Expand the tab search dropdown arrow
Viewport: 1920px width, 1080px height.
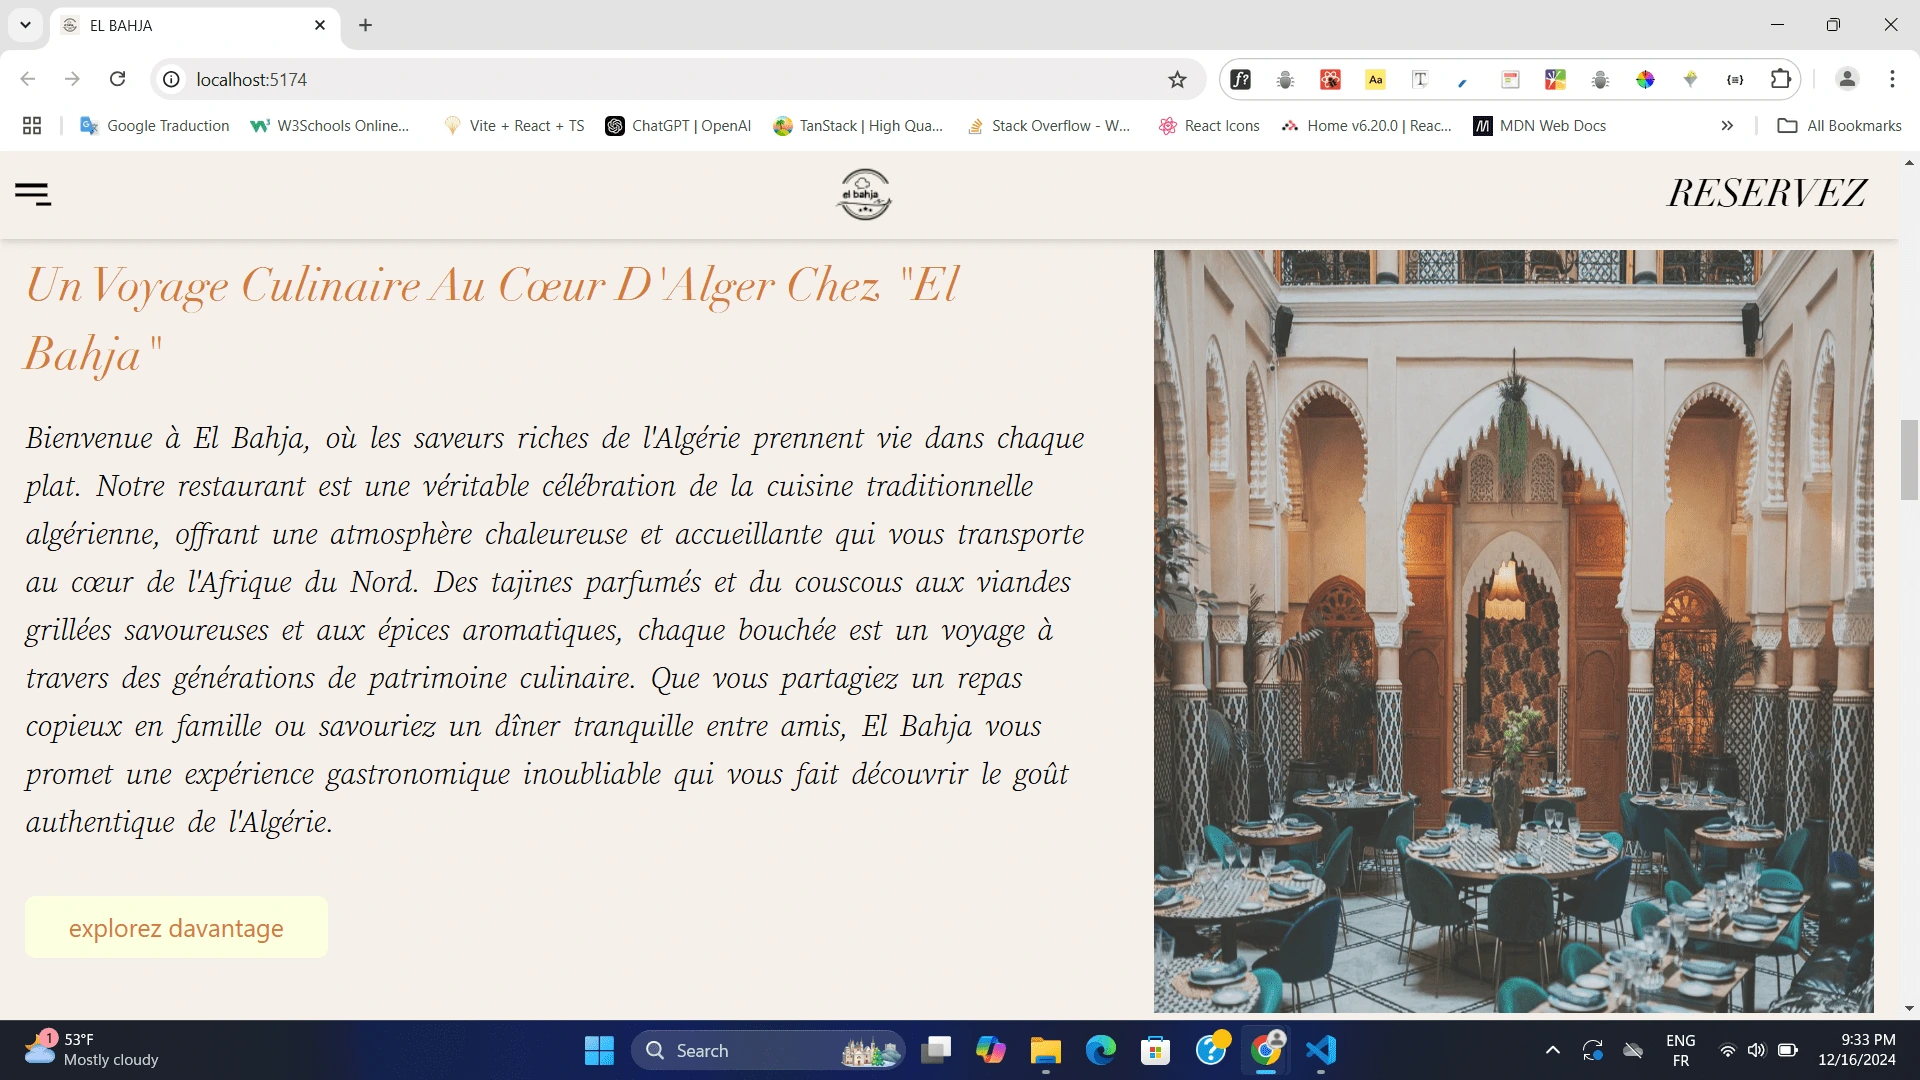coord(25,25)
